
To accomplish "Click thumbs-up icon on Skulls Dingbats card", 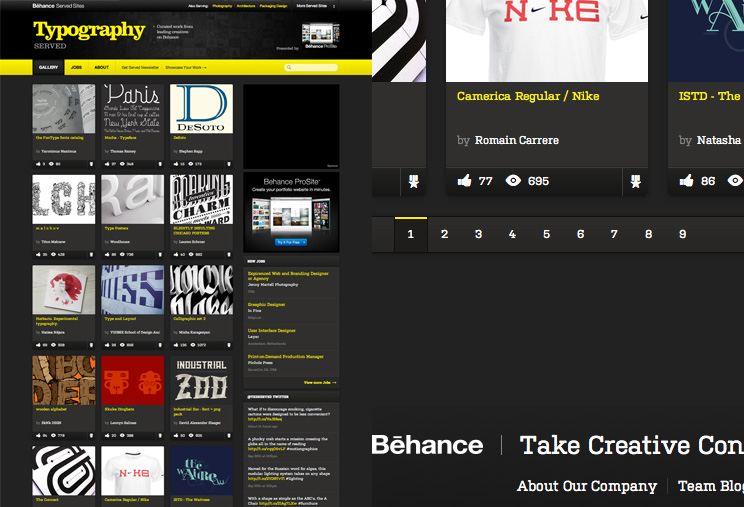I will coord(107,435).
